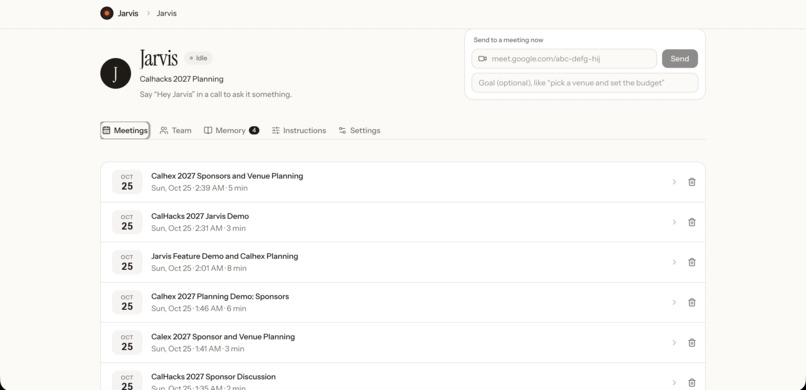
Task: Switch to the Team tab
Action: (175, 131)
